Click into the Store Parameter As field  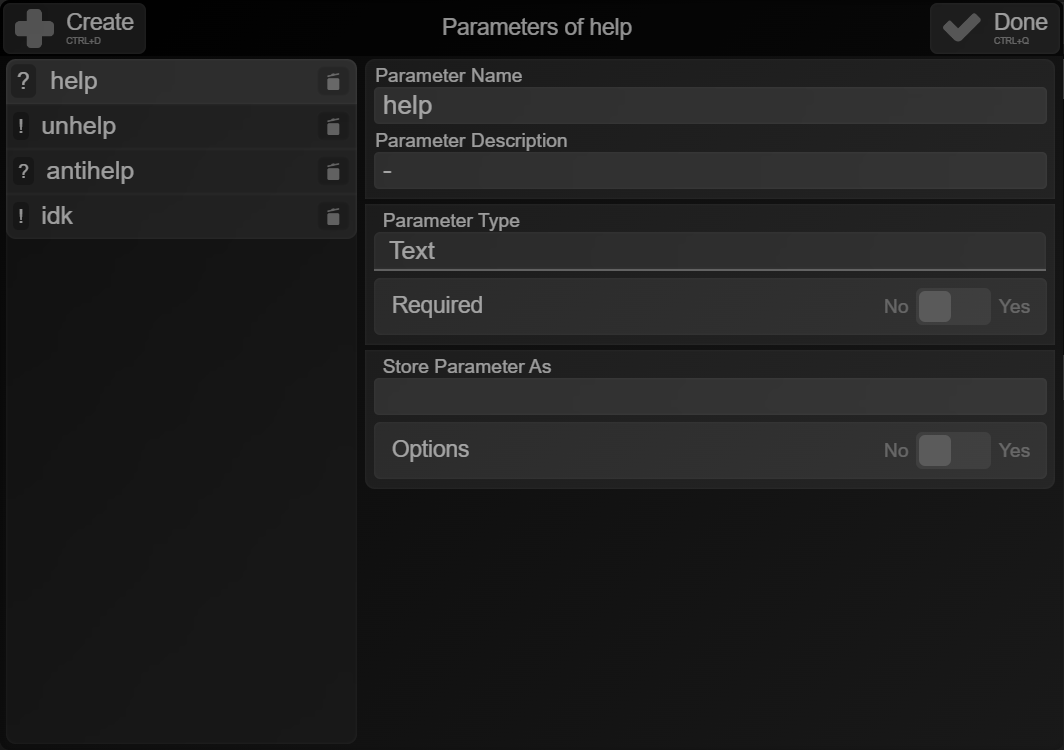[x=710, y=396]
